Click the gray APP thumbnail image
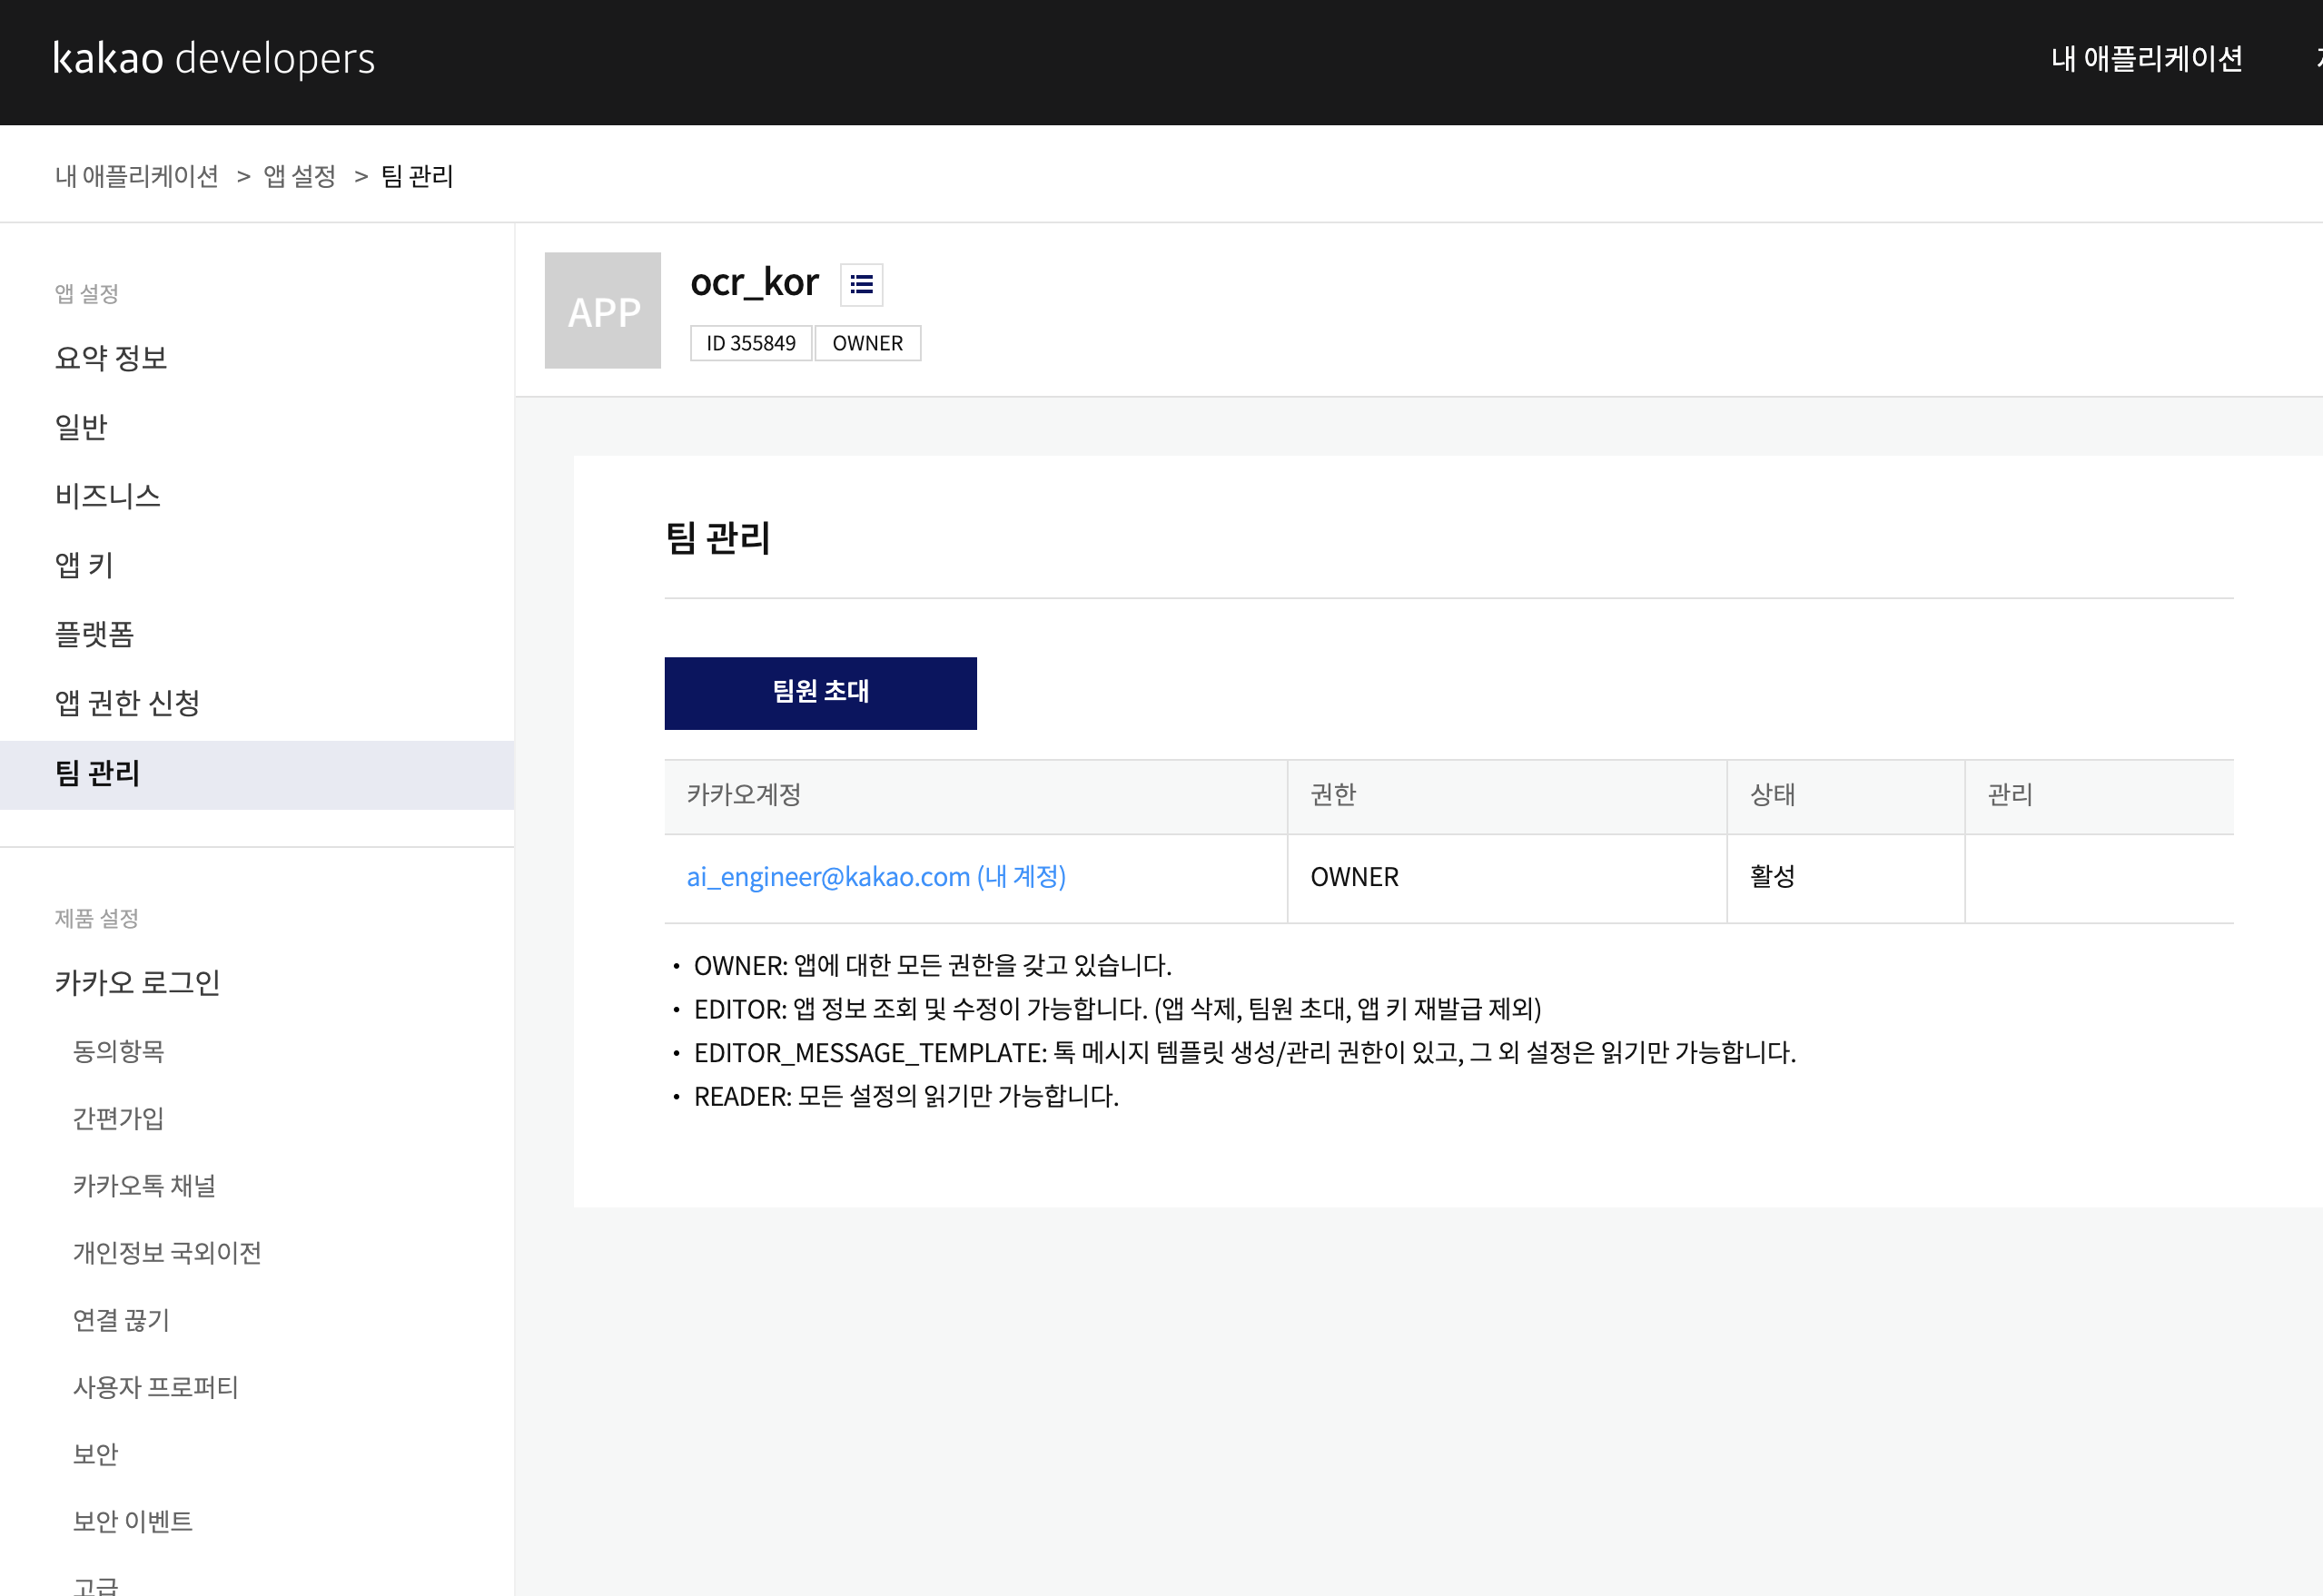The width and height of the screenshot is (2323, 1596). coord(603,310)
